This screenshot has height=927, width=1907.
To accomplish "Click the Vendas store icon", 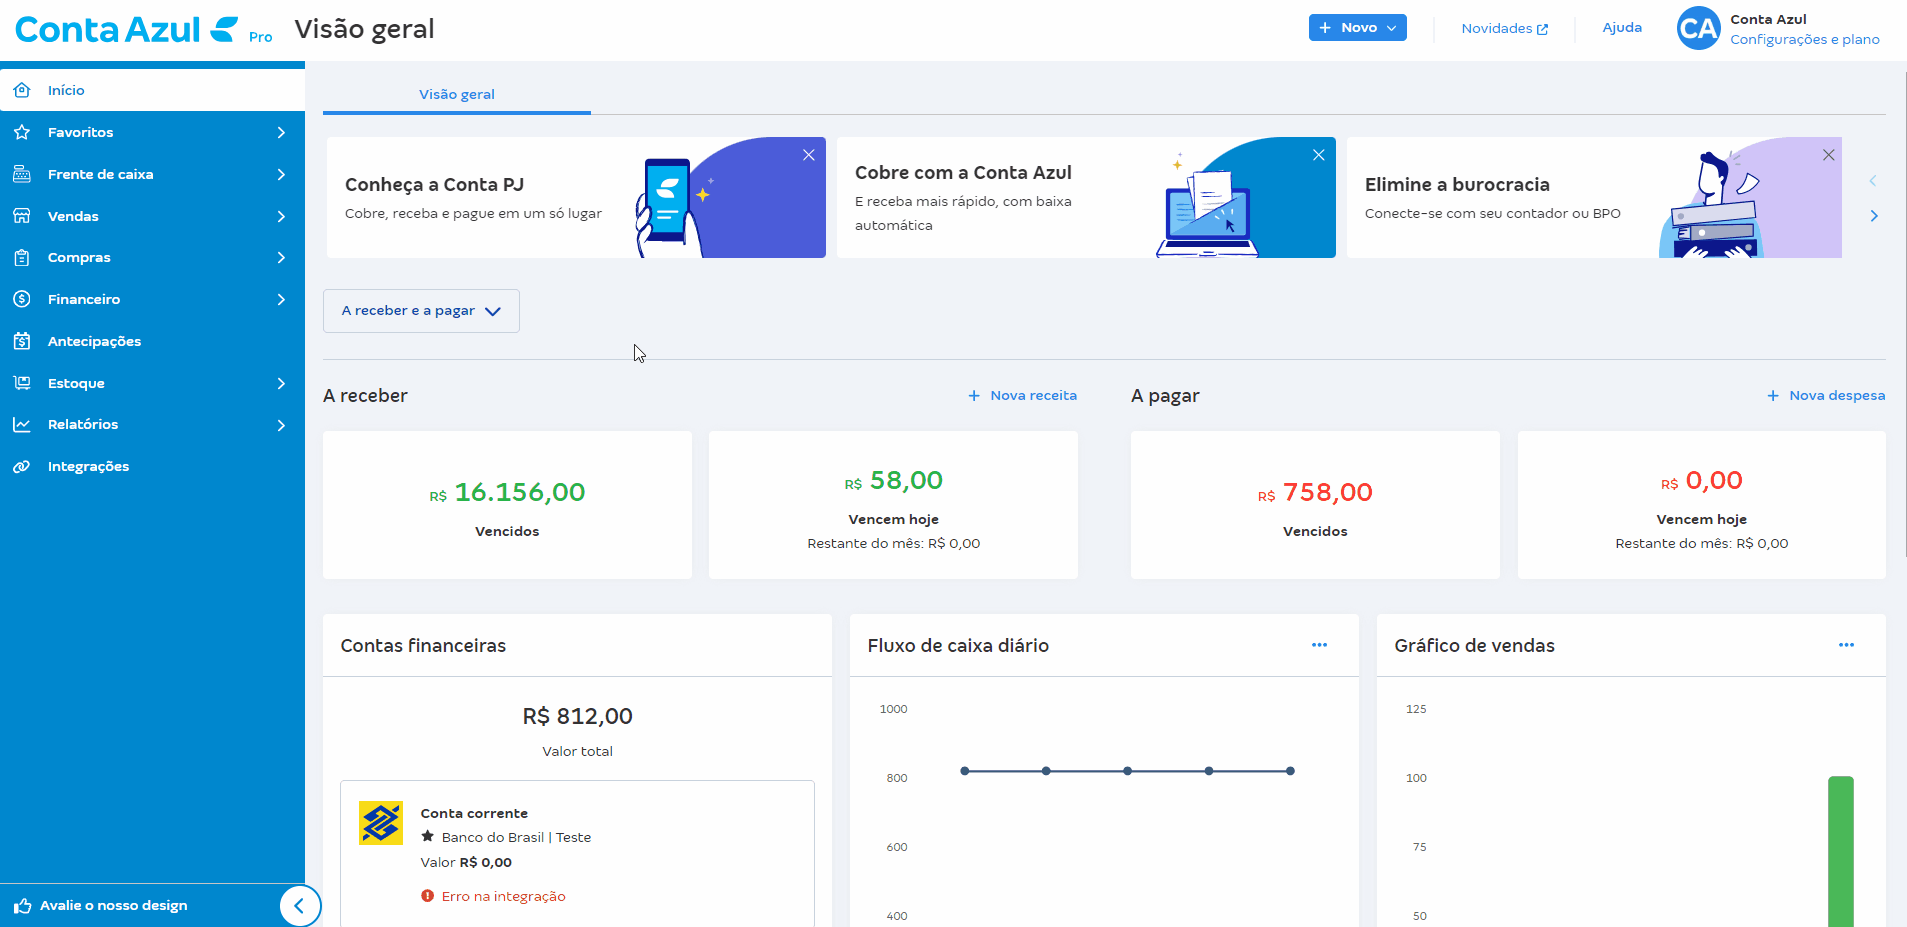I will pos(22,216).
